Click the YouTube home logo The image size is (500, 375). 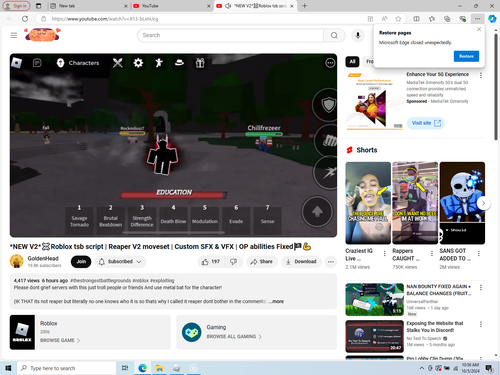pos(42,35)
